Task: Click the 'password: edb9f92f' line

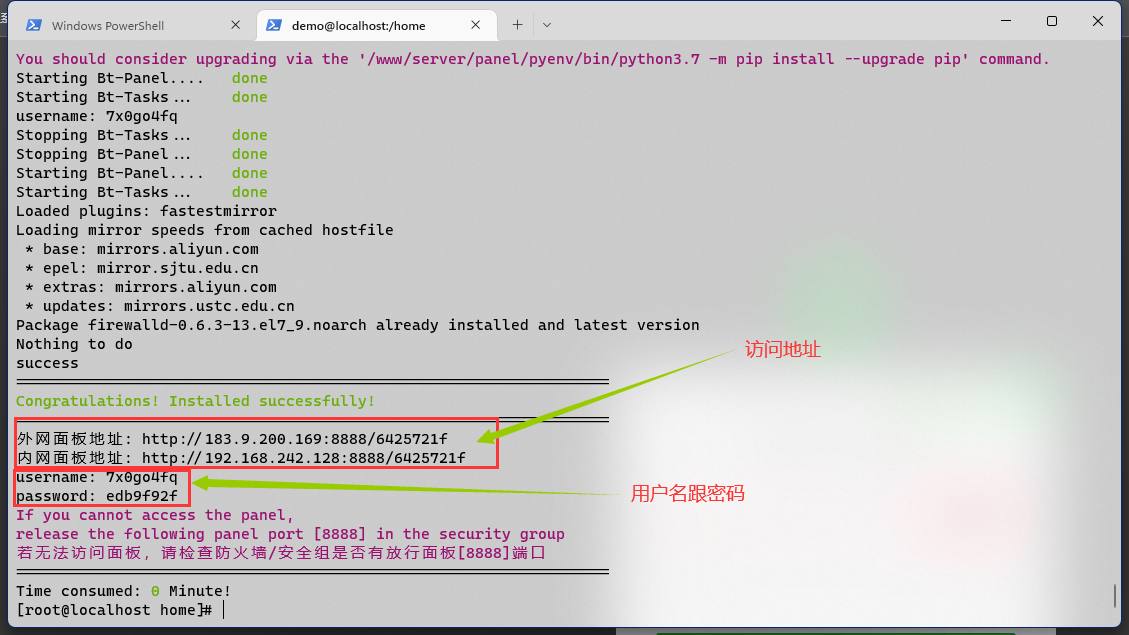Action: point(96,496)
